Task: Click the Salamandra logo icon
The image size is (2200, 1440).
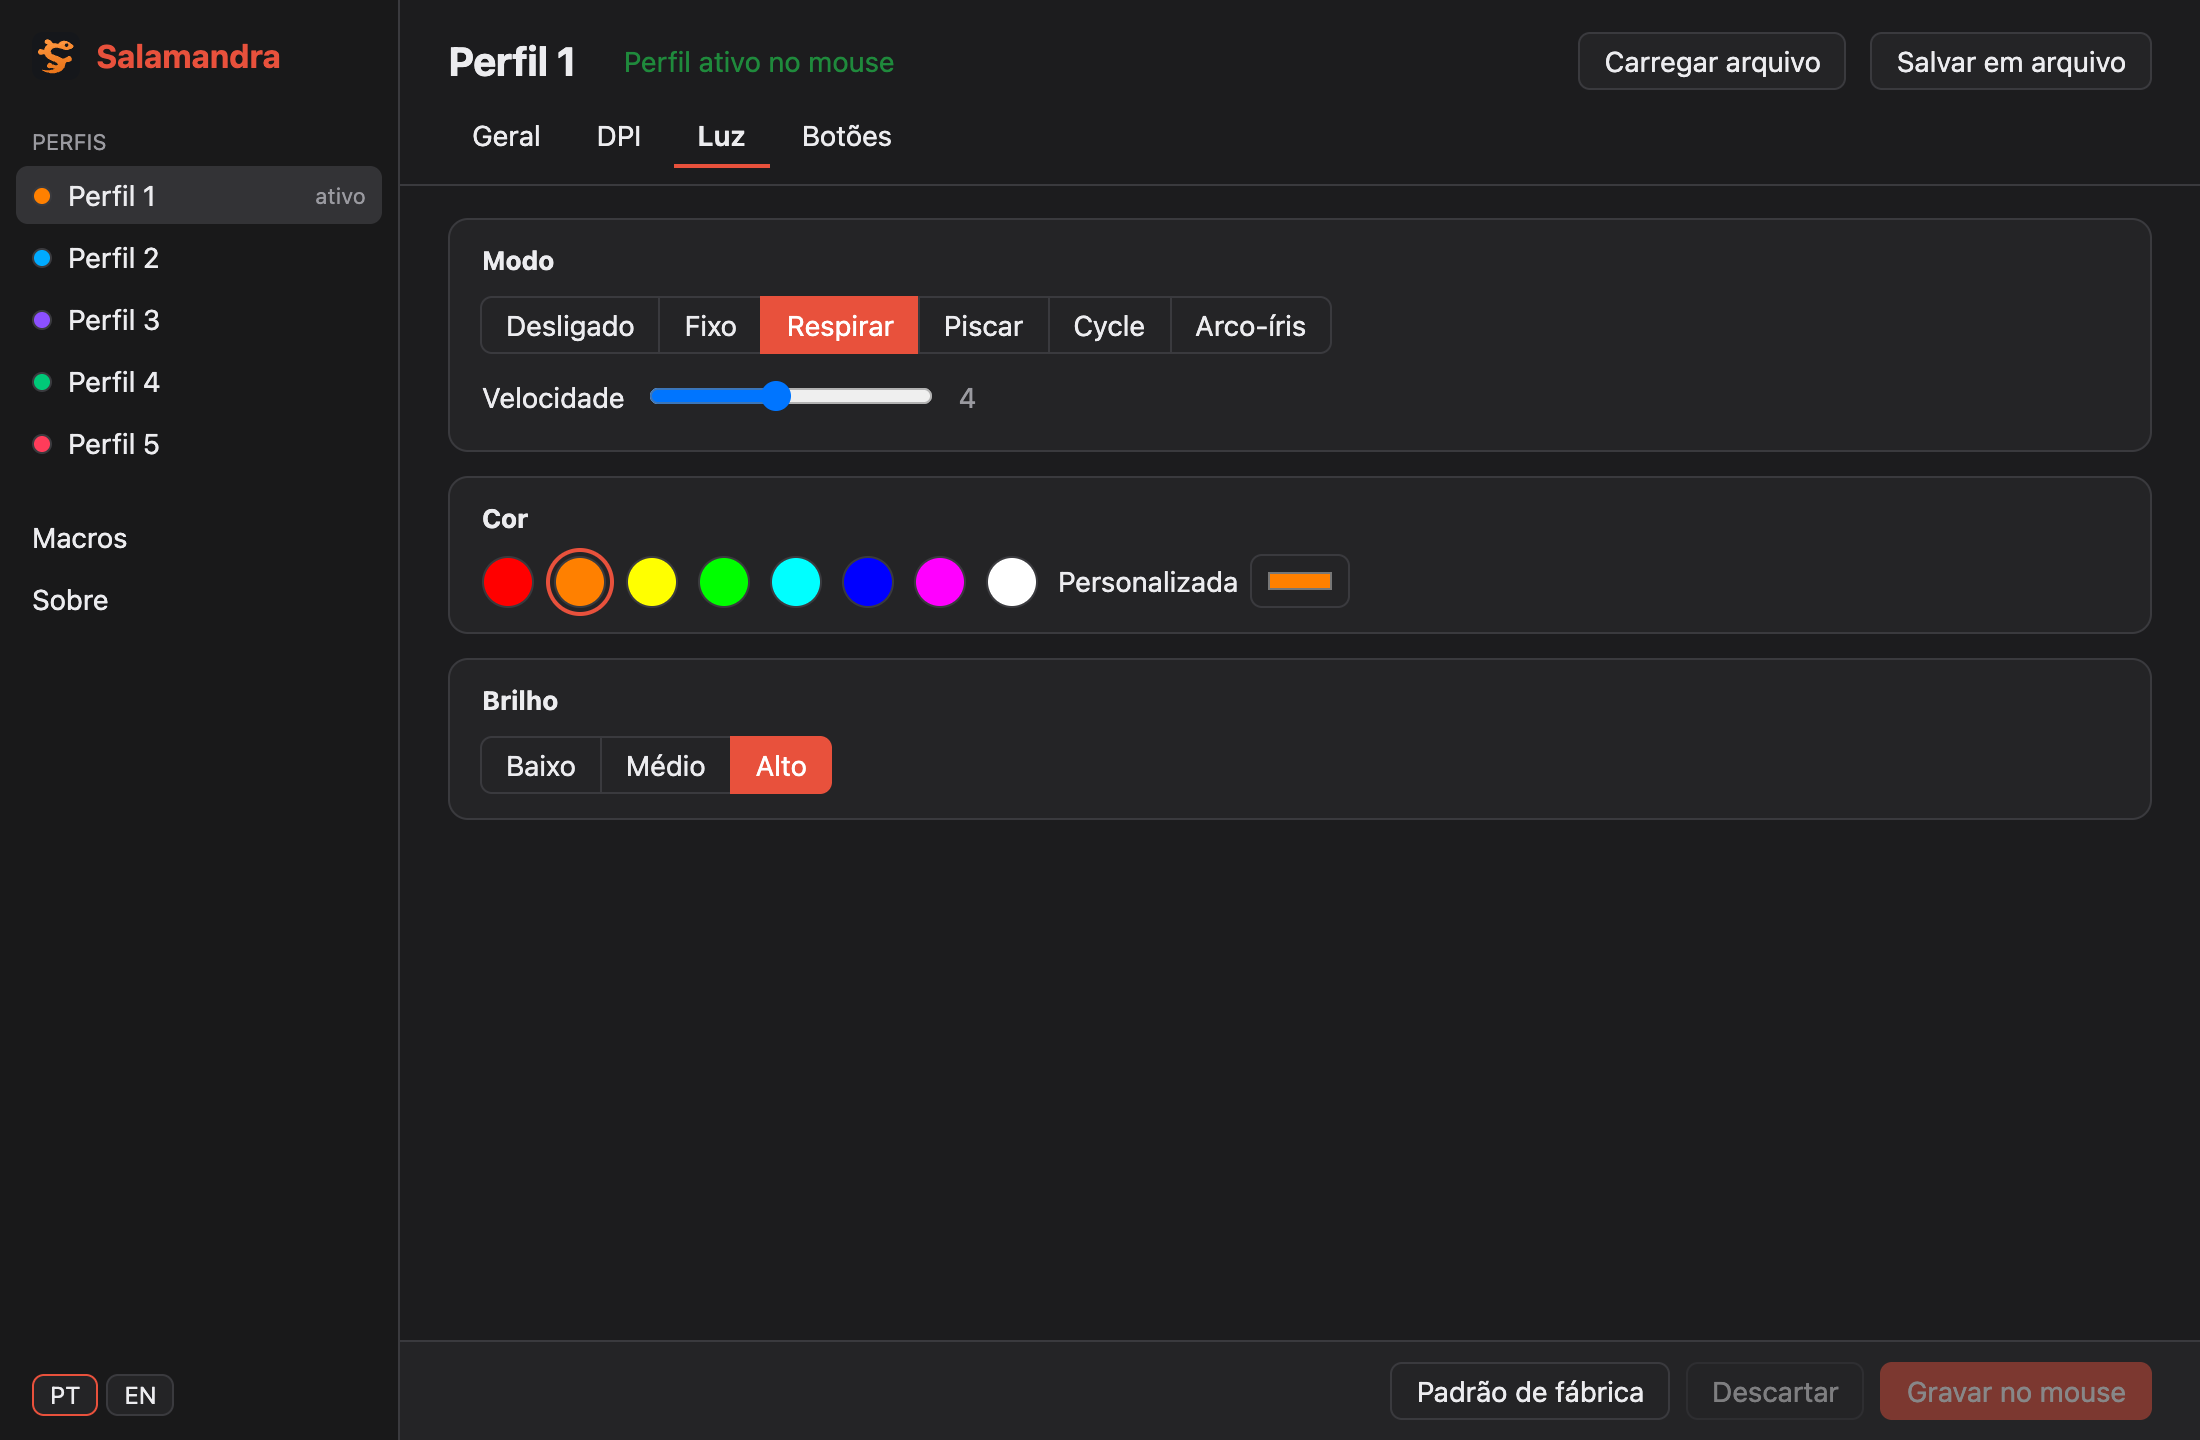Action: pyautogui.click(x=56, y=57)
